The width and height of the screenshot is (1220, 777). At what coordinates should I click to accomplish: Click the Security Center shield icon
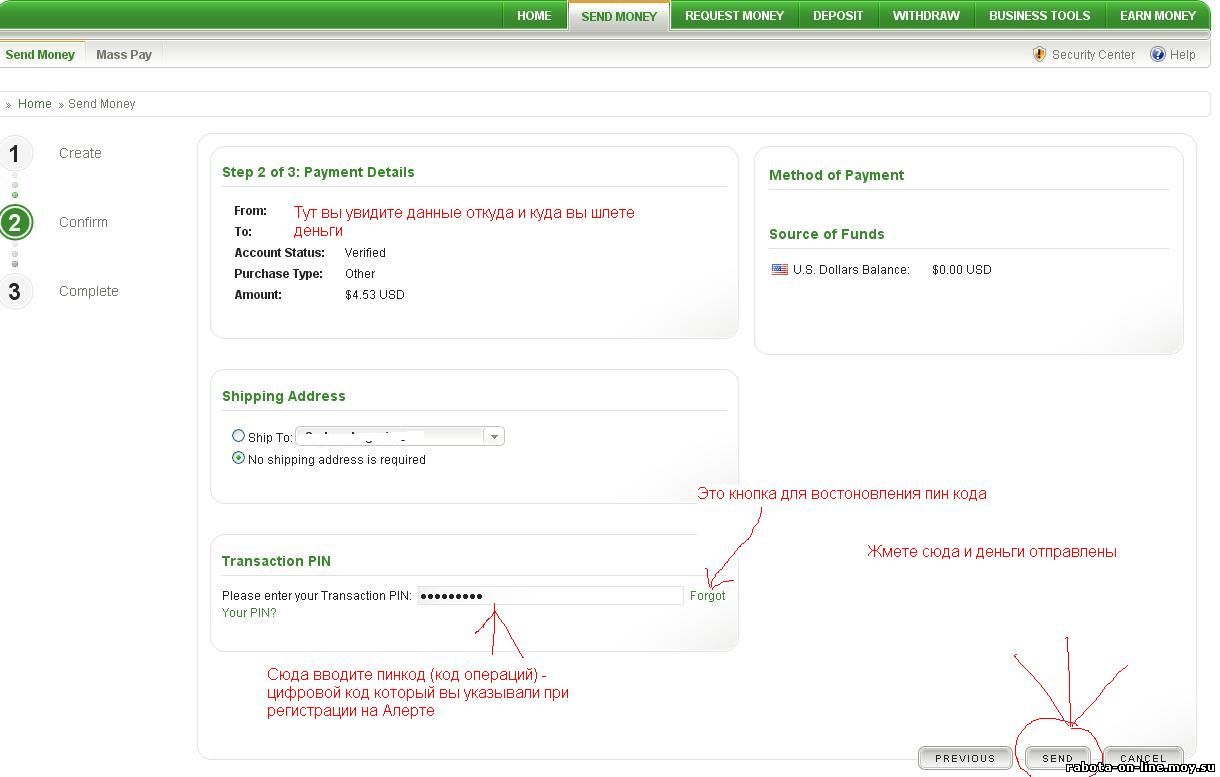click(1039, 55)
